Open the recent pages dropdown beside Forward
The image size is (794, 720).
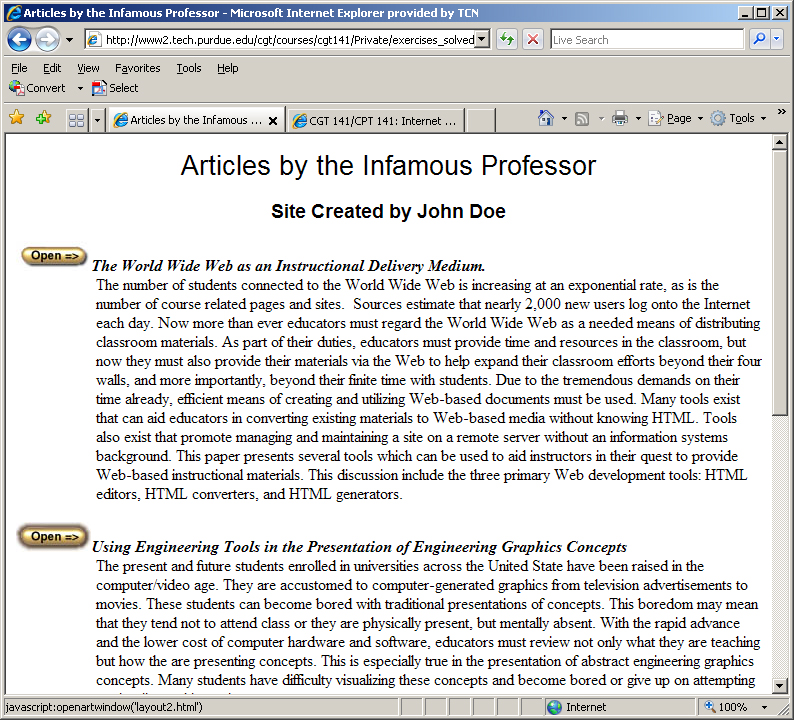[69, 39]
